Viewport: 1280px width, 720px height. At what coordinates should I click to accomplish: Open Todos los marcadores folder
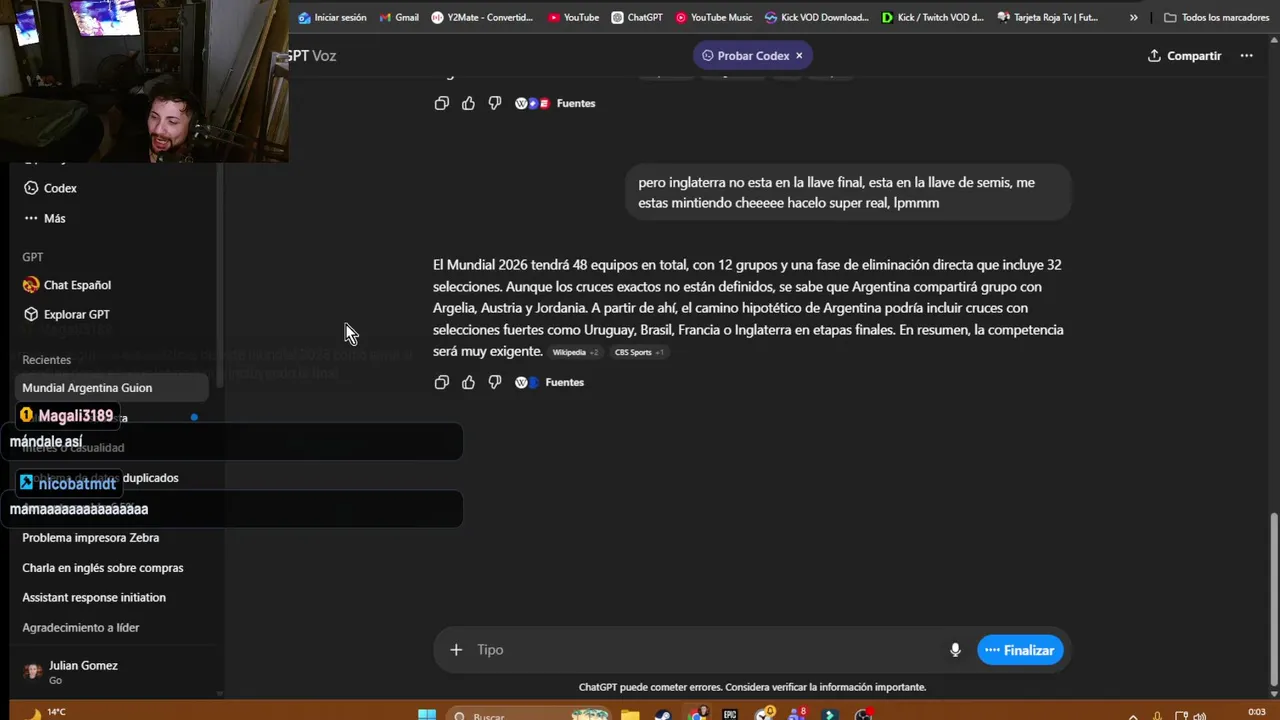tap(1217, 17)
